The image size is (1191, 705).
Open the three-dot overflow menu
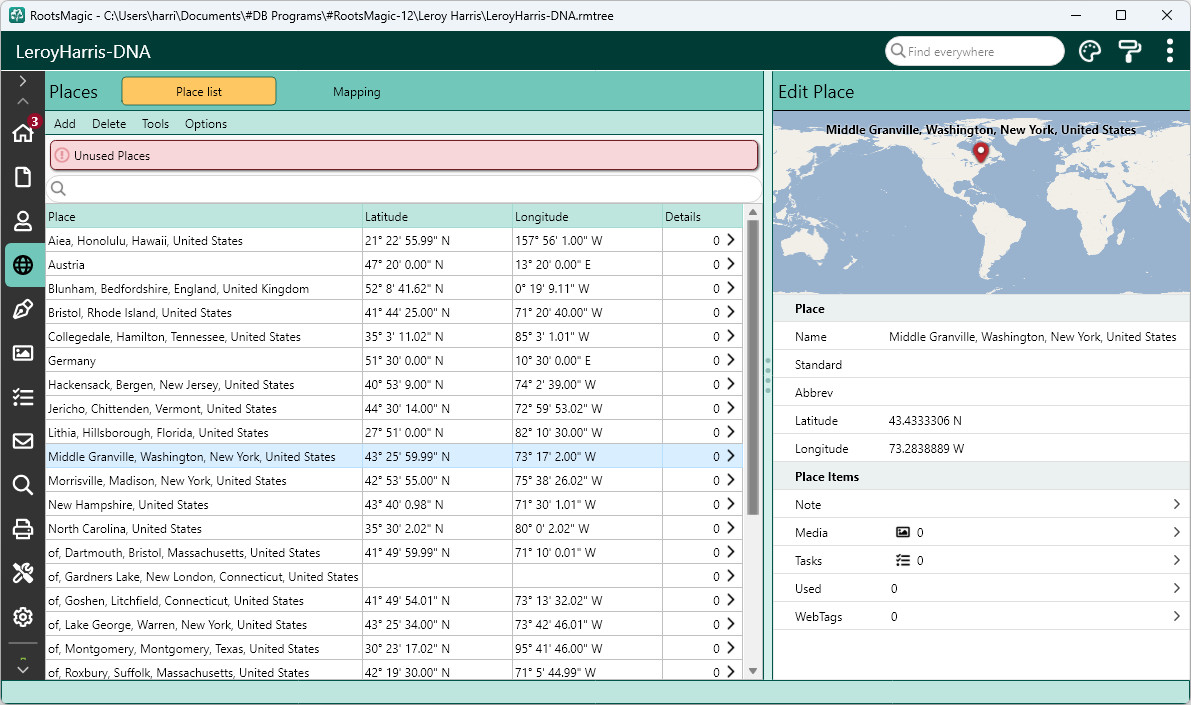[x=1170, y=51]
